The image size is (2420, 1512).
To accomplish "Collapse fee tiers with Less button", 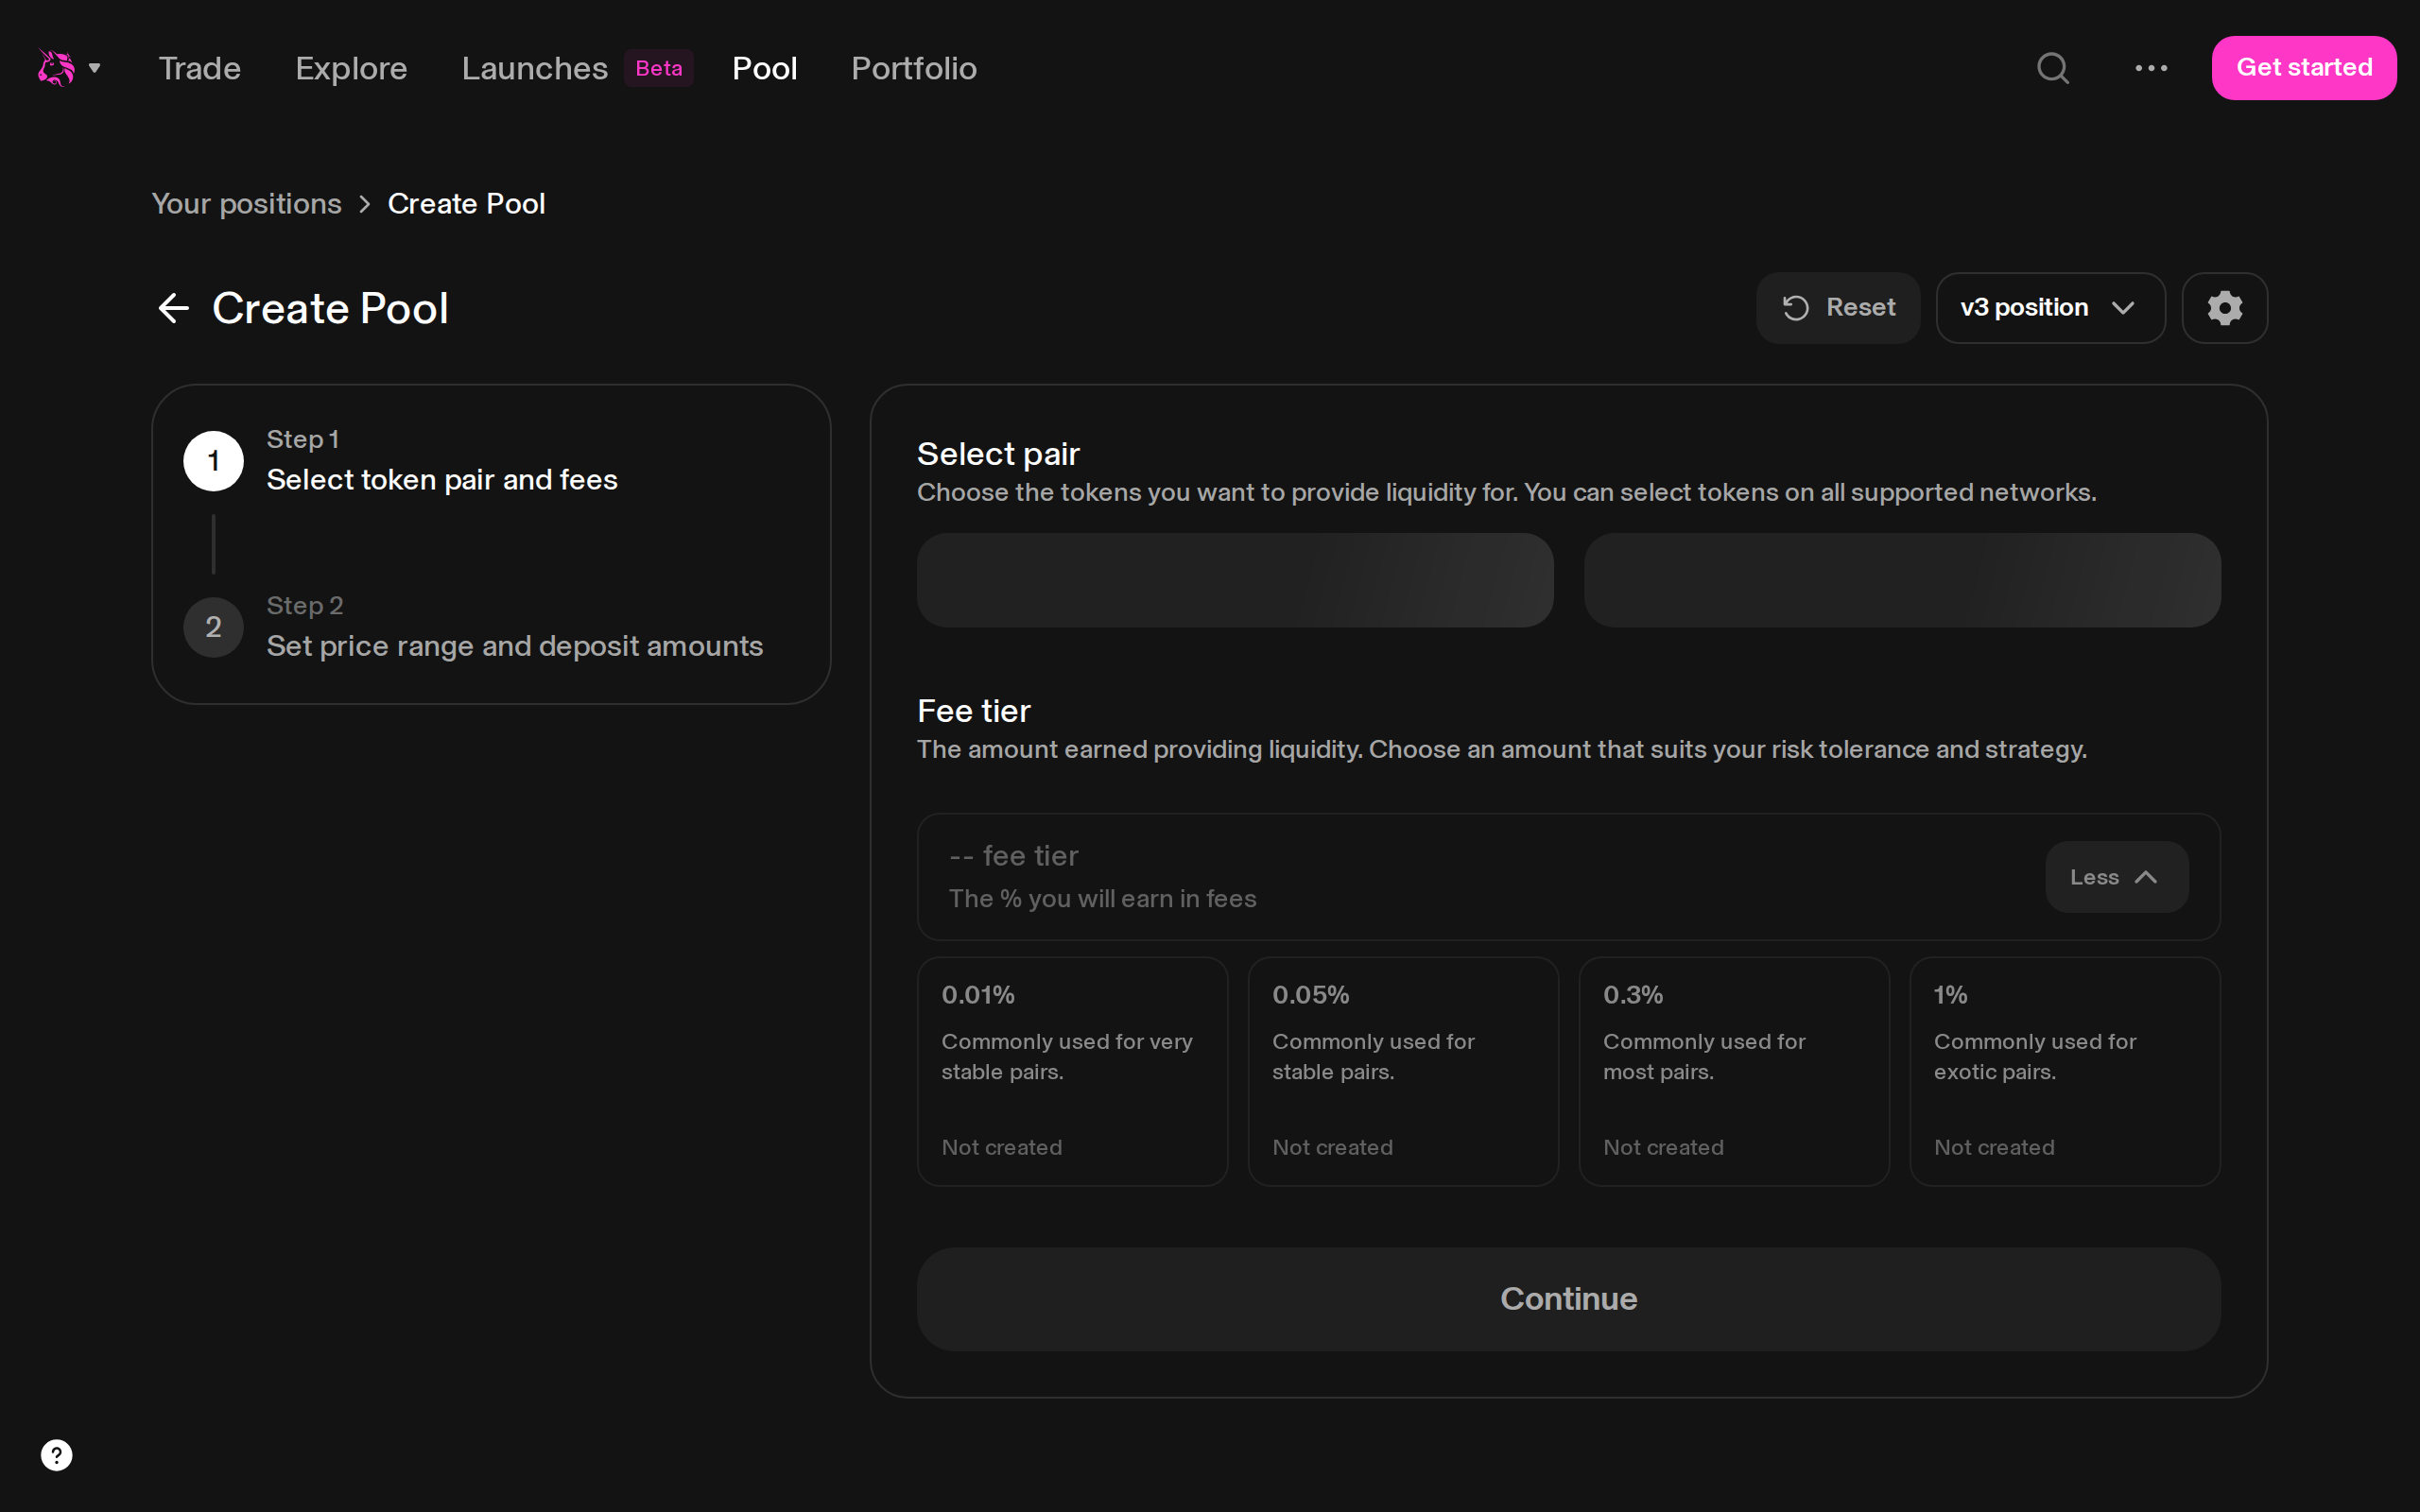I will [x=2117, y=877].
